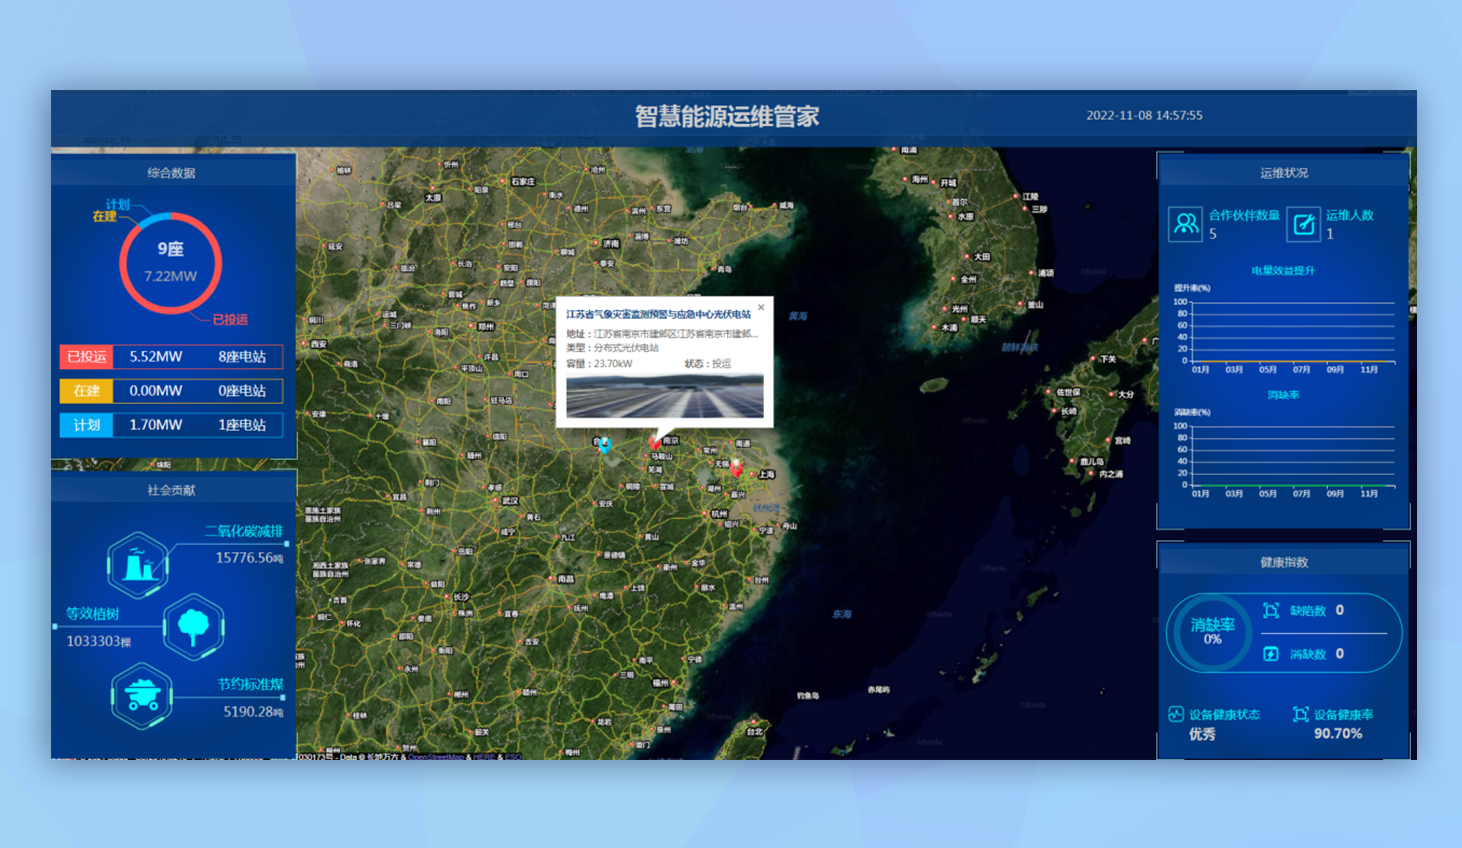1462x848 pixels.
Task: Click the blue map marker near 合肥
Action: [x=605, y=445]
